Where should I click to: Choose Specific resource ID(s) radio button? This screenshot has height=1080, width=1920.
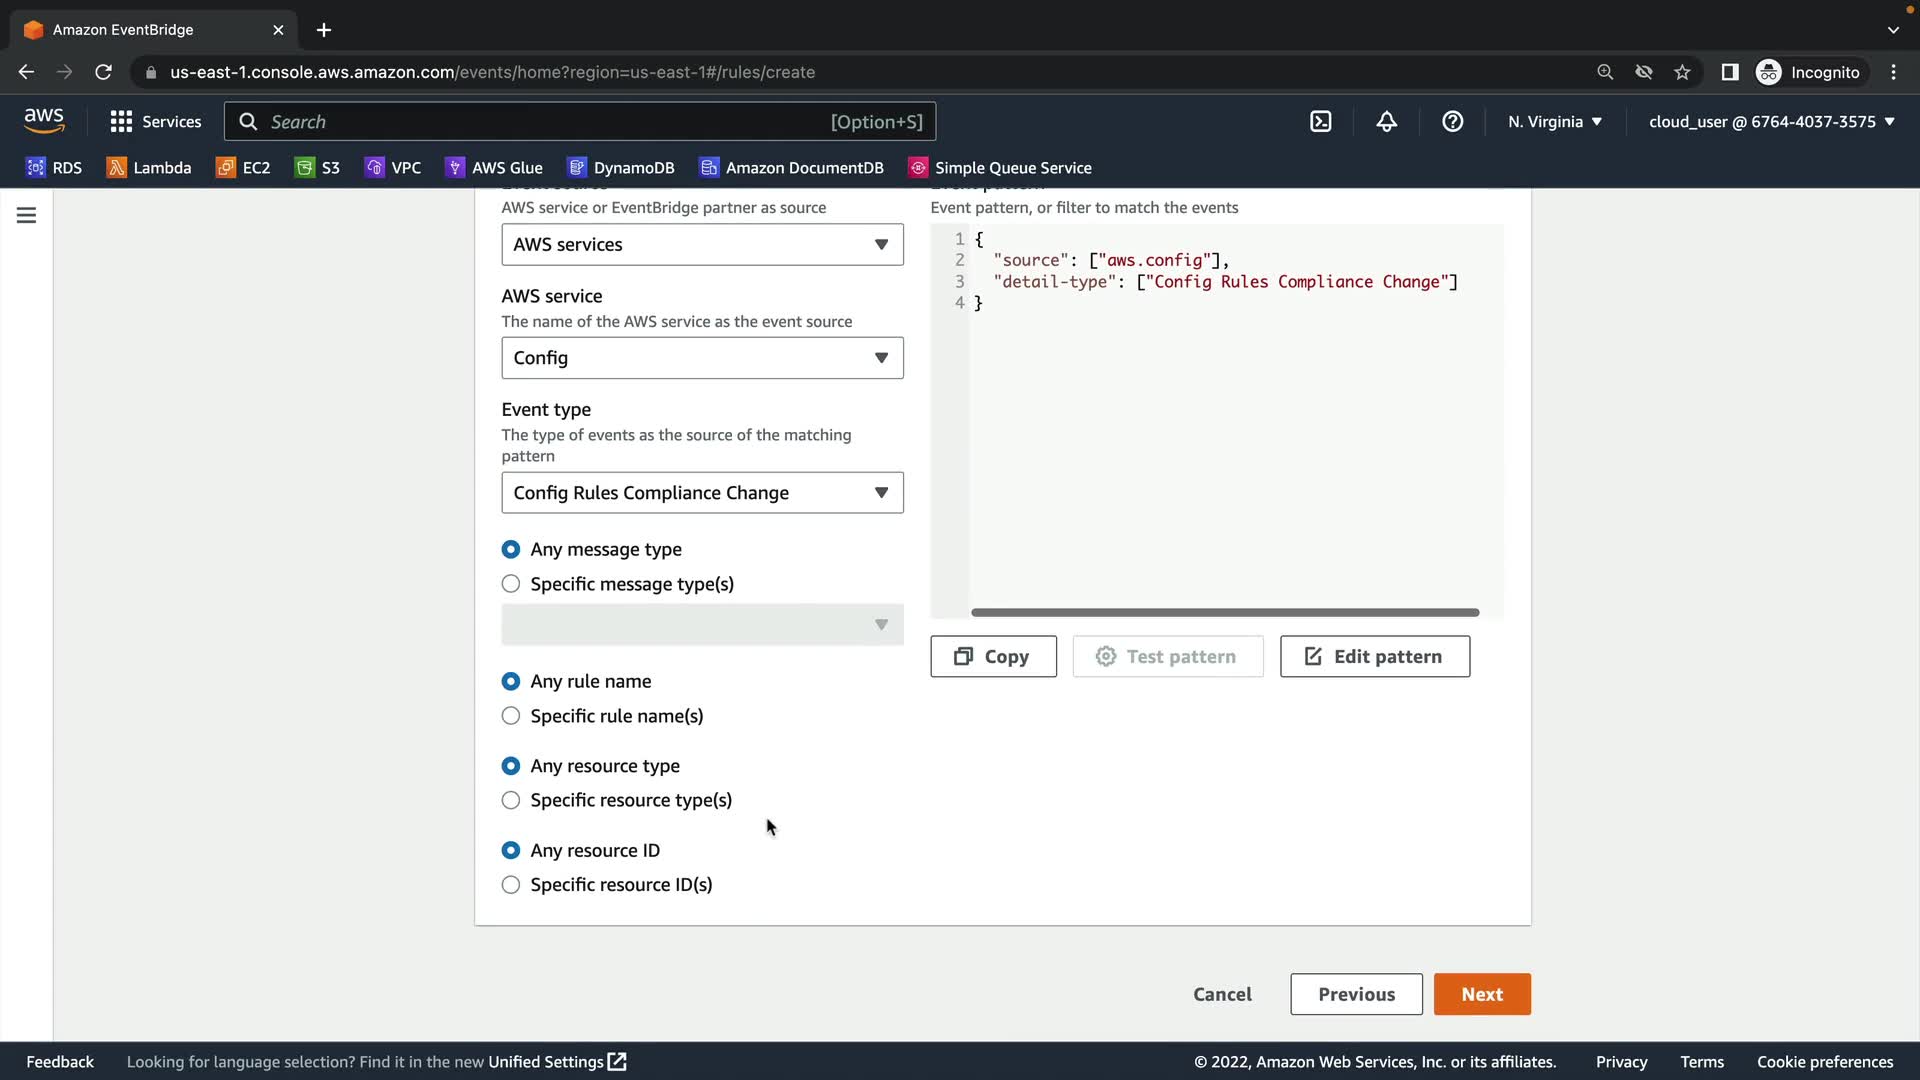coord(511,885)
